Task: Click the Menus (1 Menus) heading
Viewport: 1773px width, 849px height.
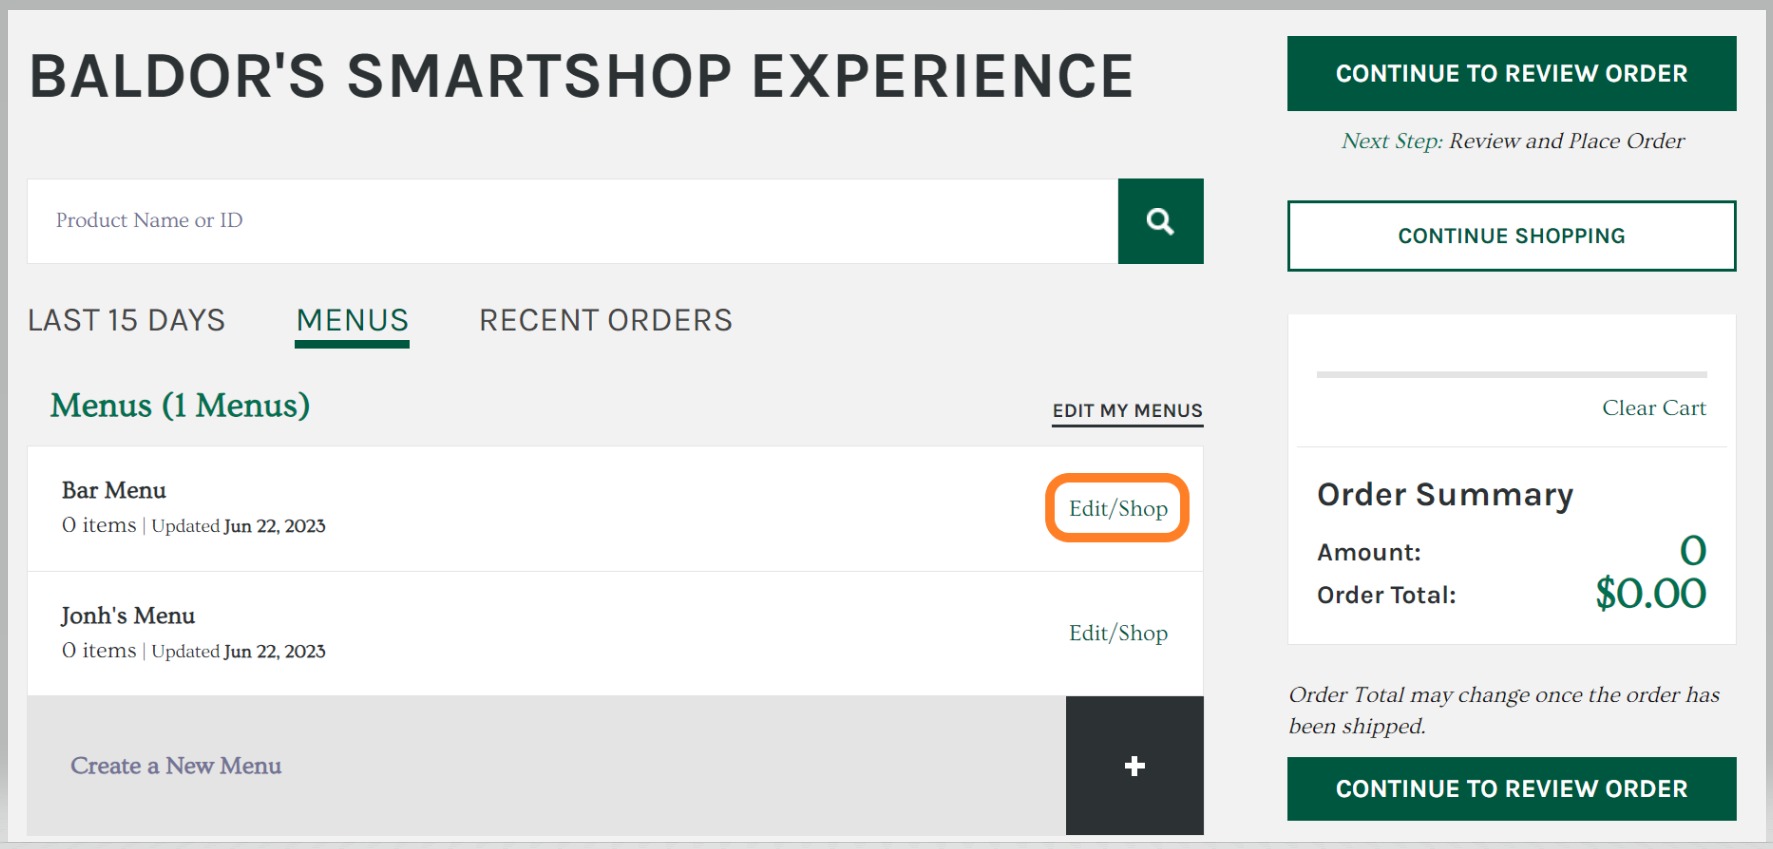Action: click(180, 406)
